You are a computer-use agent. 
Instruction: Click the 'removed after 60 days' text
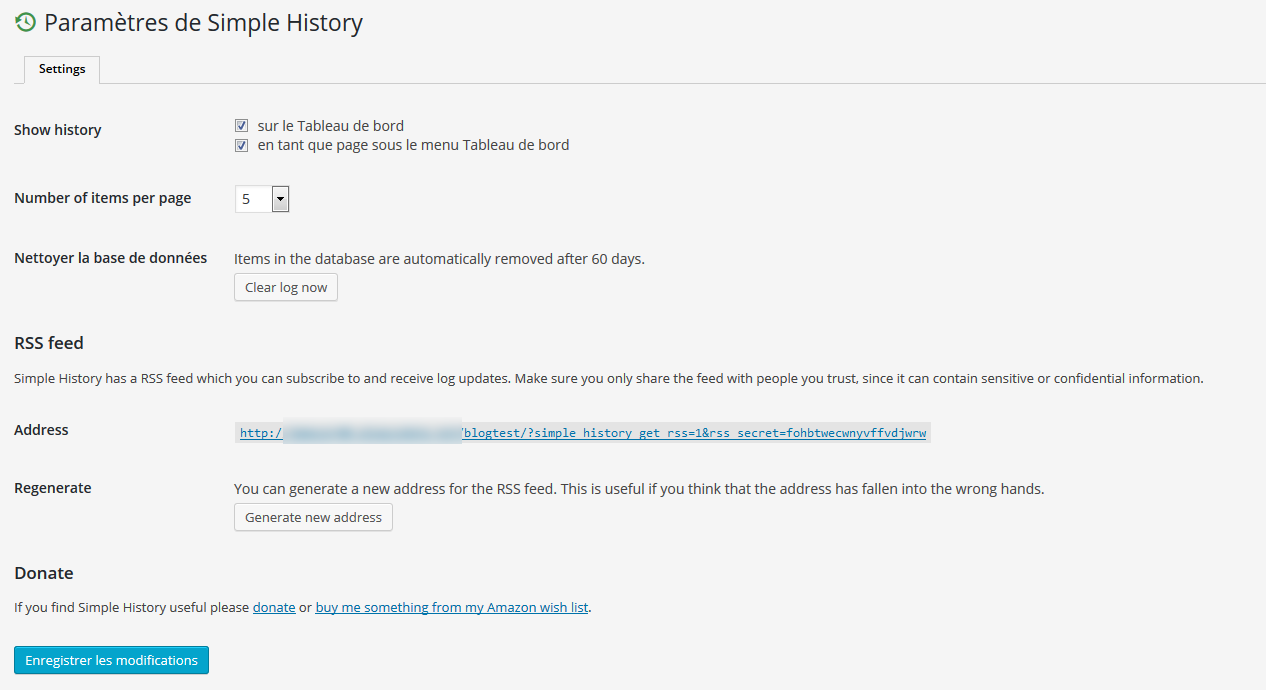click(569, 259)
